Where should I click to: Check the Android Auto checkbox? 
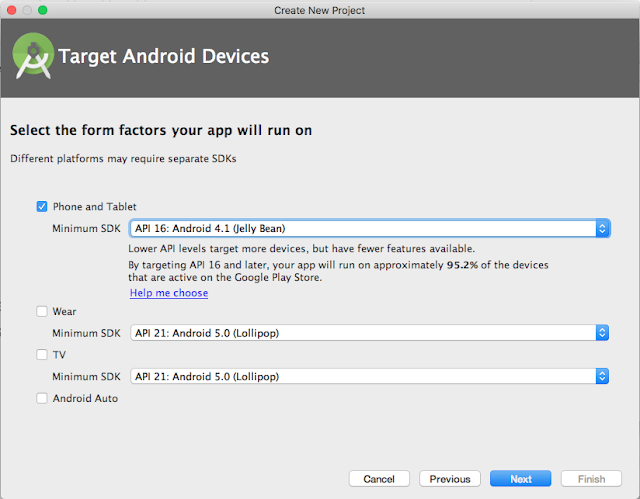[x=42, y=398]
